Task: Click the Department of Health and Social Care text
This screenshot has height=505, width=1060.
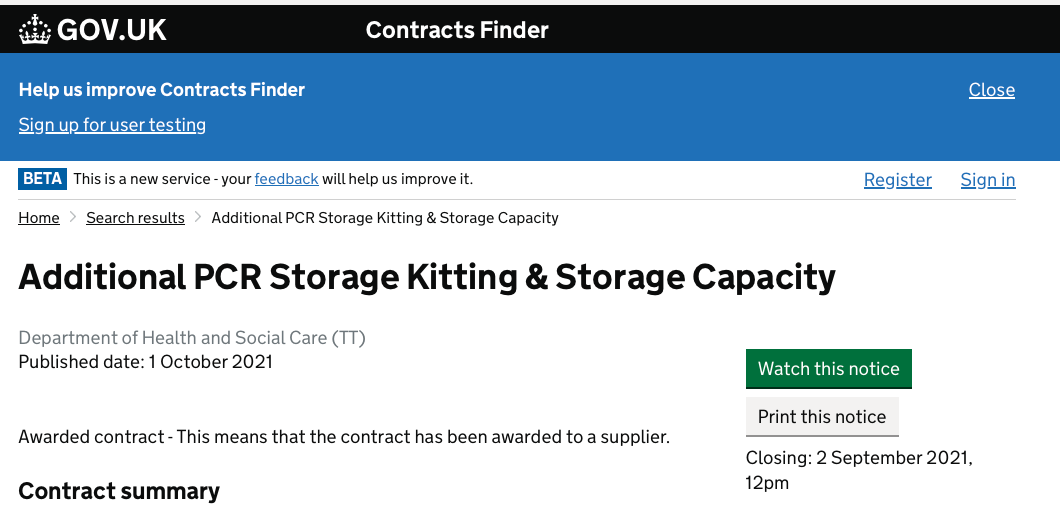Action: [192, 338]
